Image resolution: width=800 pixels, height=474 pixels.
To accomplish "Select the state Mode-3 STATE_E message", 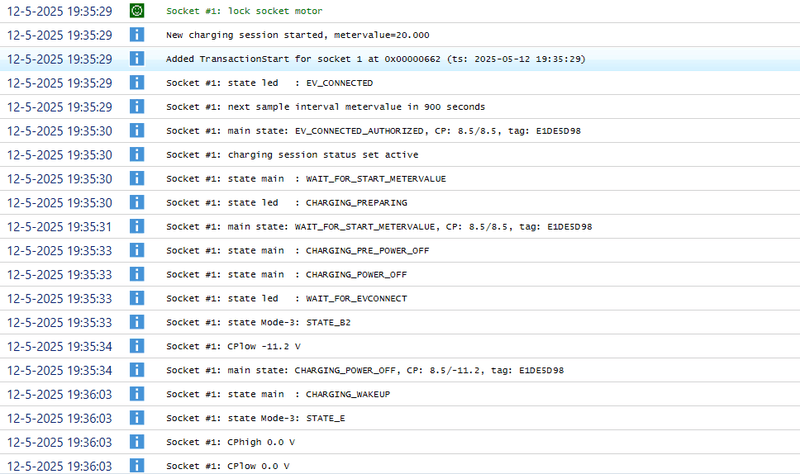I will click(x=256, y=418).
